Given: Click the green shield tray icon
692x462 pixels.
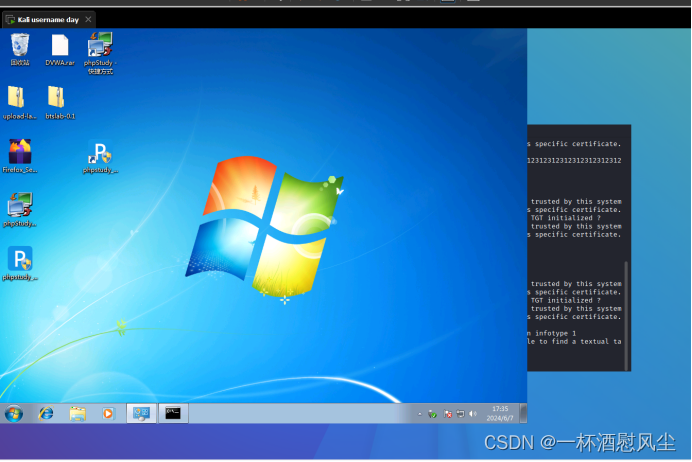Looking at the screenshot, I should click(x=432, y=414).
